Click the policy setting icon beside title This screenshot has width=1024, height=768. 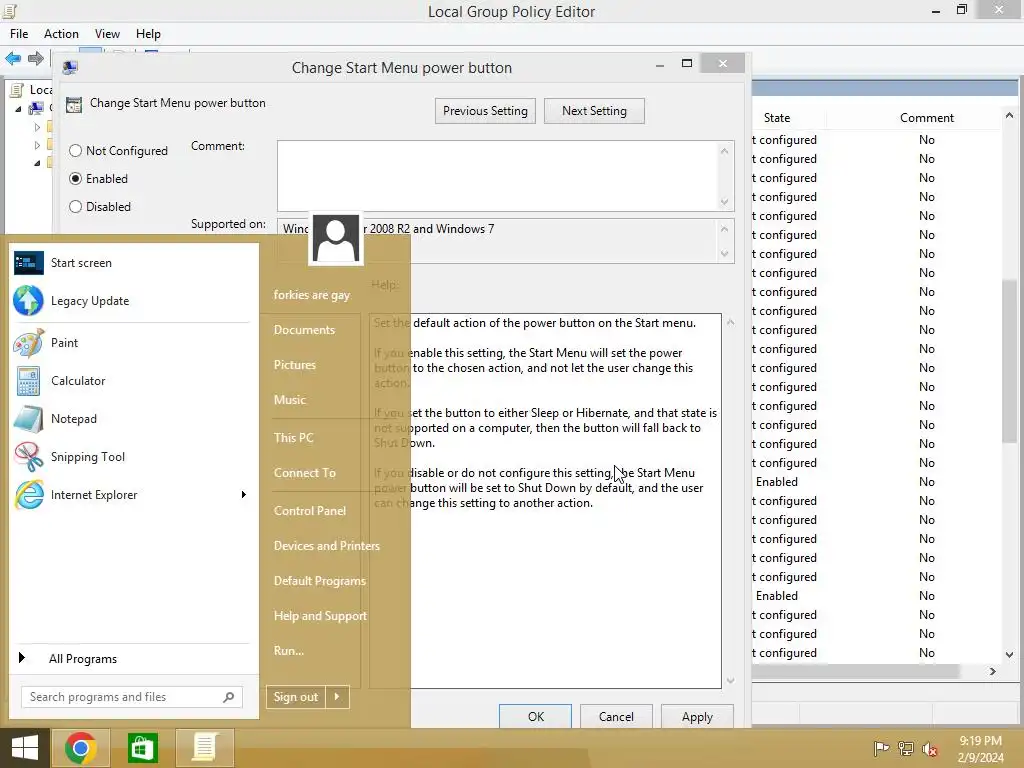point(74,104)
